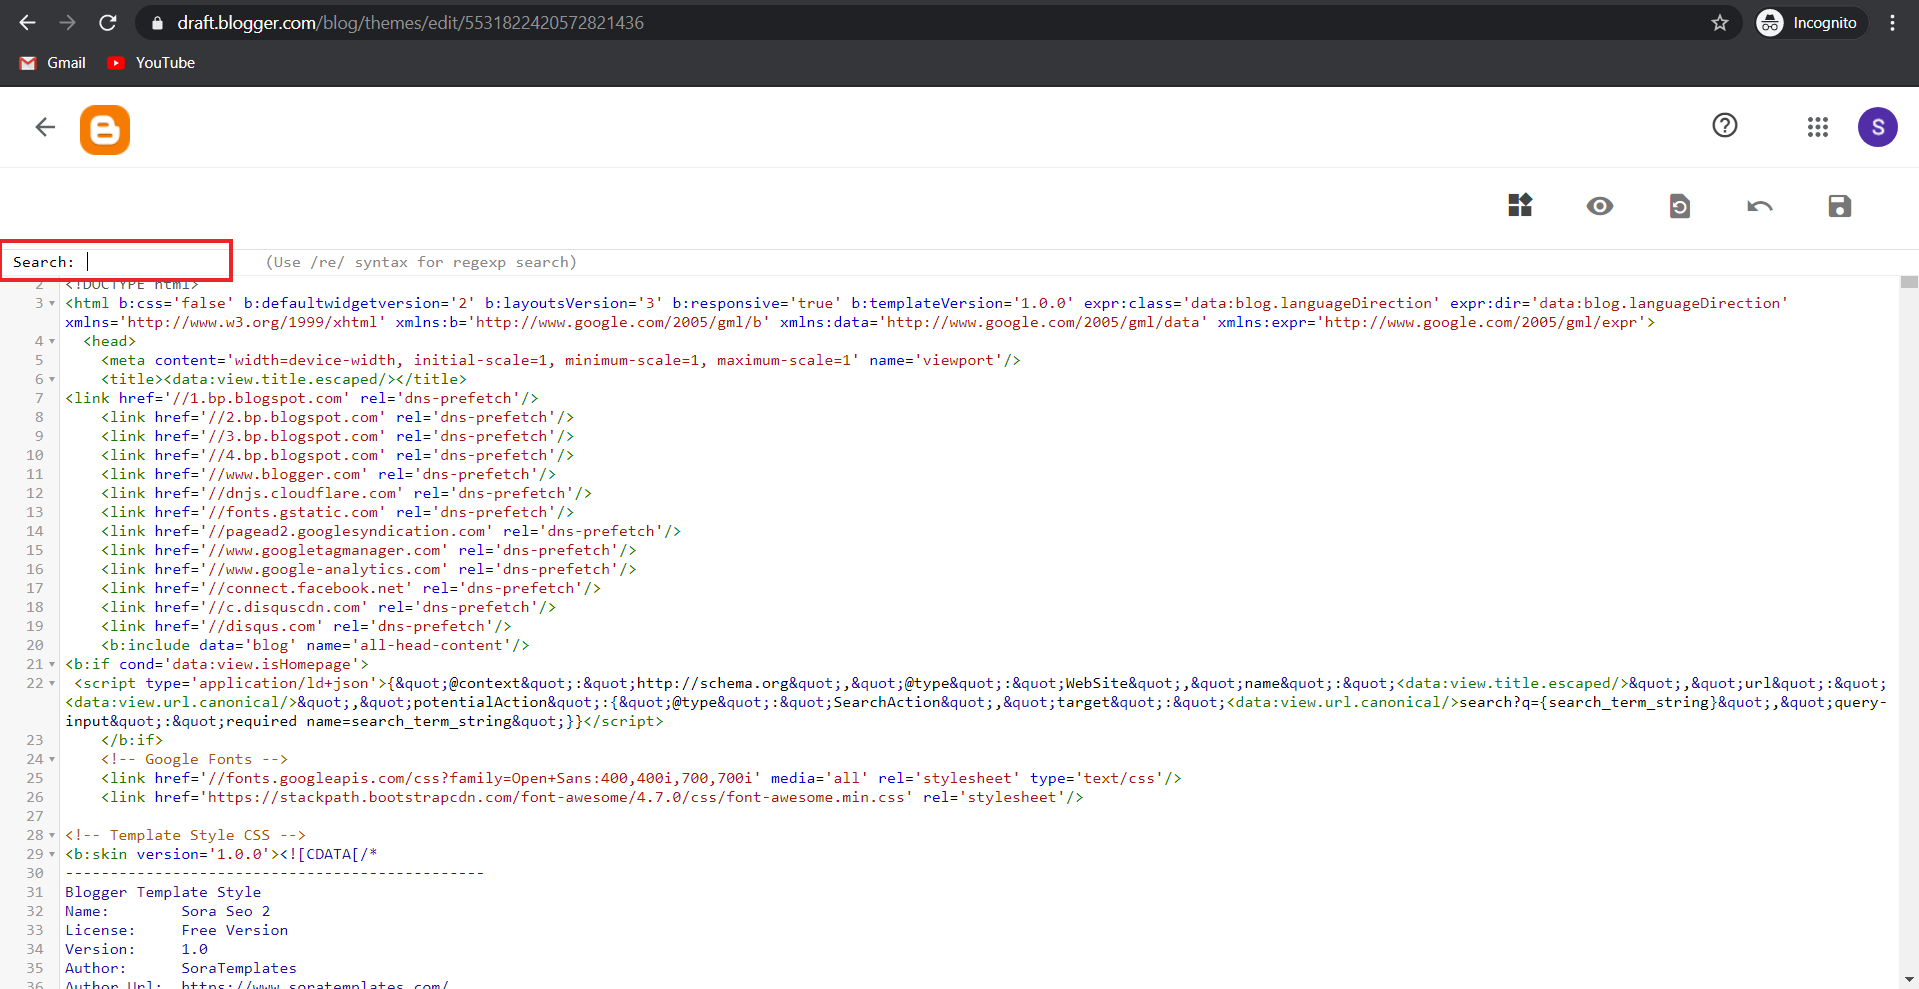Click the 'Blogger Template Style' line
Image resolution: width=1919 pixels, height=989 pixels.
pos(163,892)
